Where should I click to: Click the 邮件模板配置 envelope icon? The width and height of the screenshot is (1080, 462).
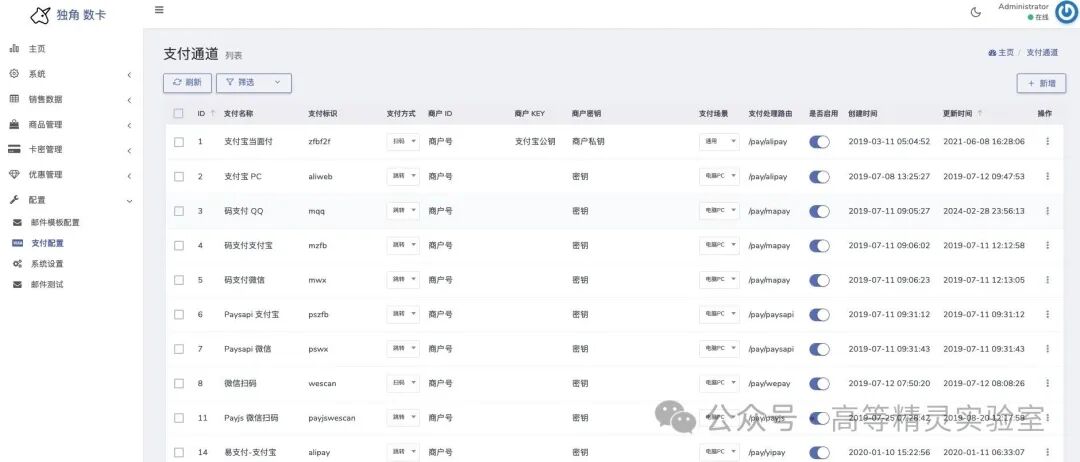(x=17, y=222)
